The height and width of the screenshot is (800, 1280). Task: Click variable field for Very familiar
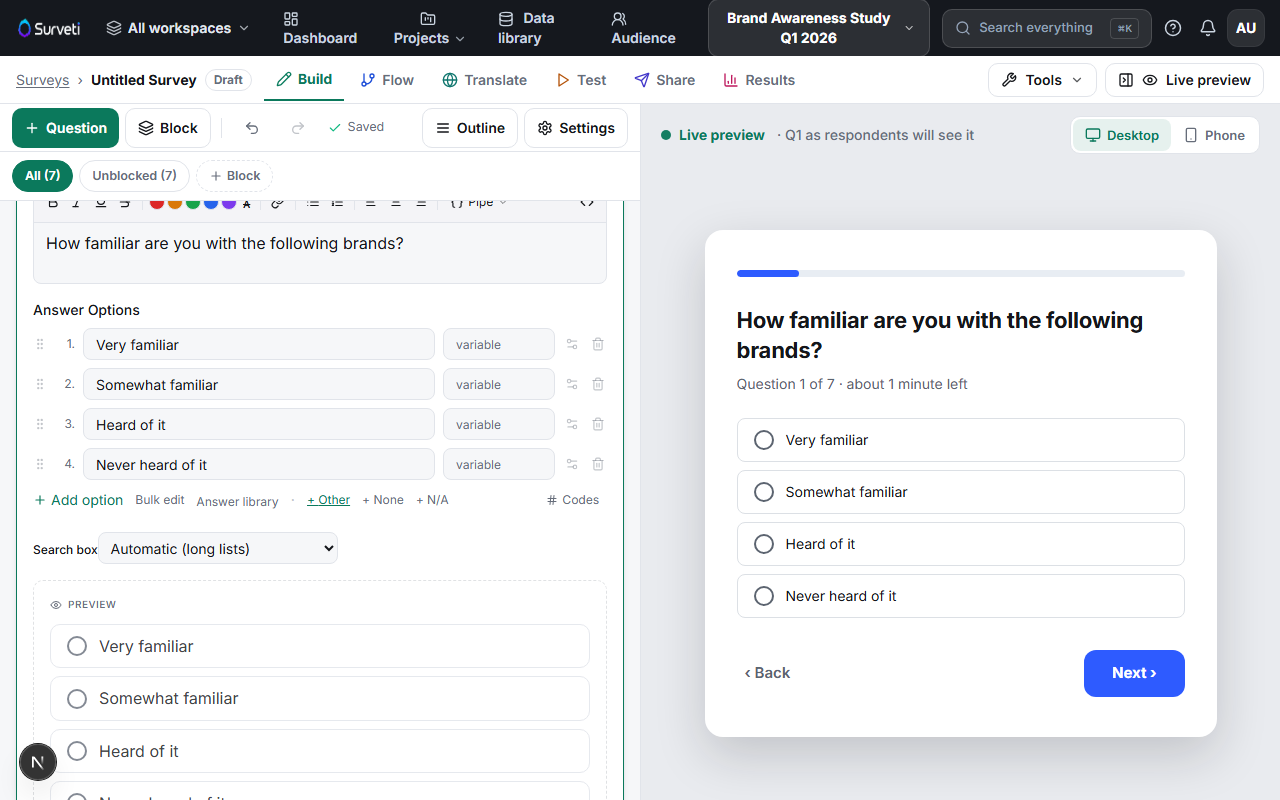coord(499,344)
